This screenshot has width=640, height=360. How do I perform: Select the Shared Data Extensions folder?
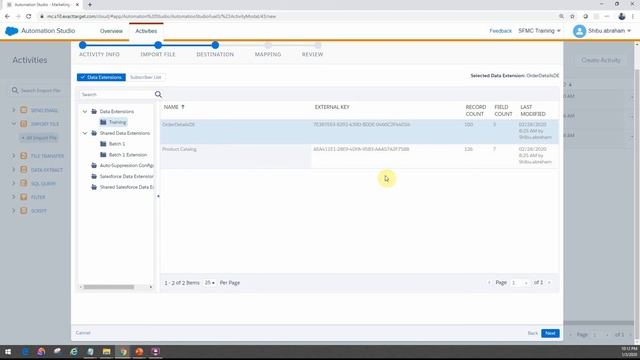(x=124, y=133)
